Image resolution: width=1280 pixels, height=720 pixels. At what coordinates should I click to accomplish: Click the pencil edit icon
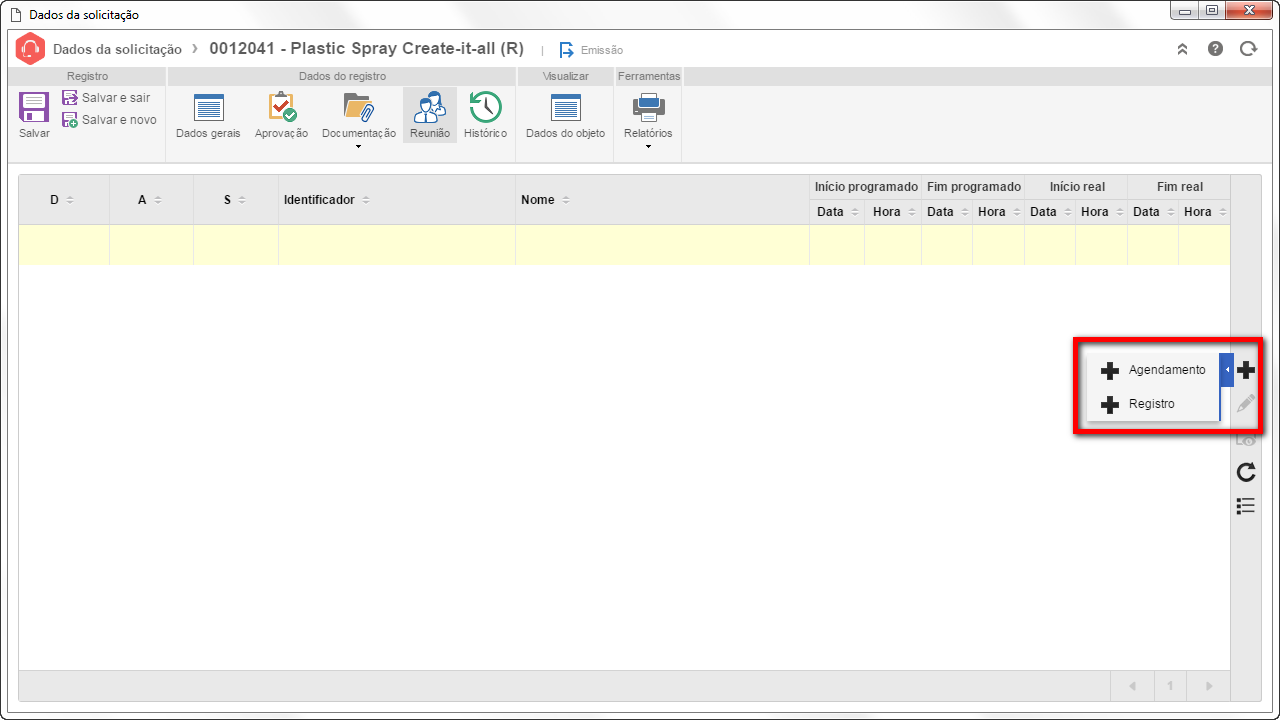1246,404
